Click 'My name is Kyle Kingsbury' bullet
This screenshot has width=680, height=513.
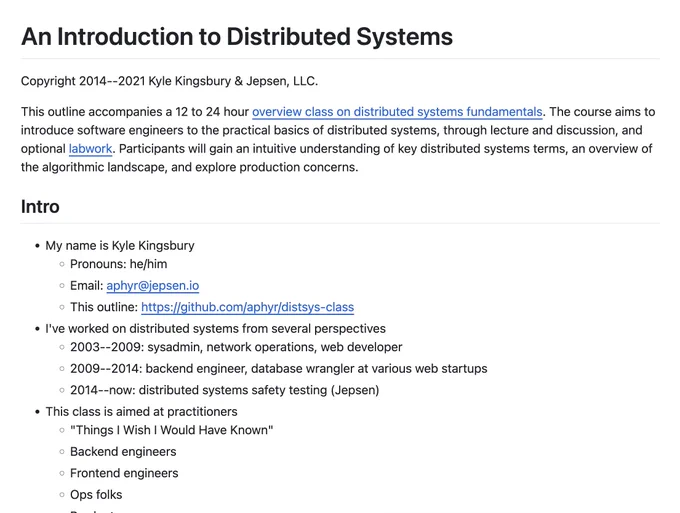[x=120, y=245]
